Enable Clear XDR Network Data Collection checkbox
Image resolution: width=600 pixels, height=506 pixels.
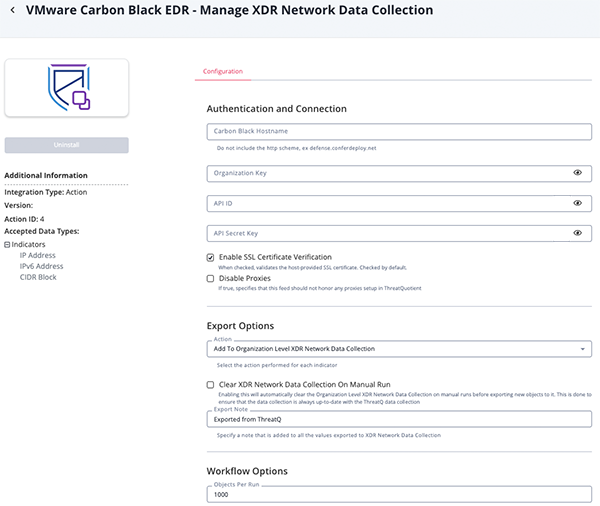click(x=210, y=385)
